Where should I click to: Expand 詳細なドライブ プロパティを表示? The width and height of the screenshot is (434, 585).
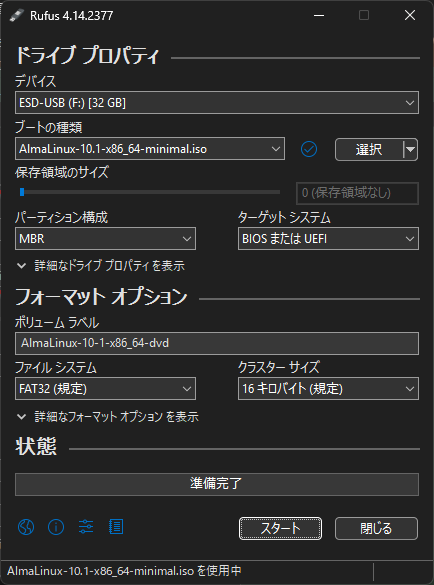101,266
